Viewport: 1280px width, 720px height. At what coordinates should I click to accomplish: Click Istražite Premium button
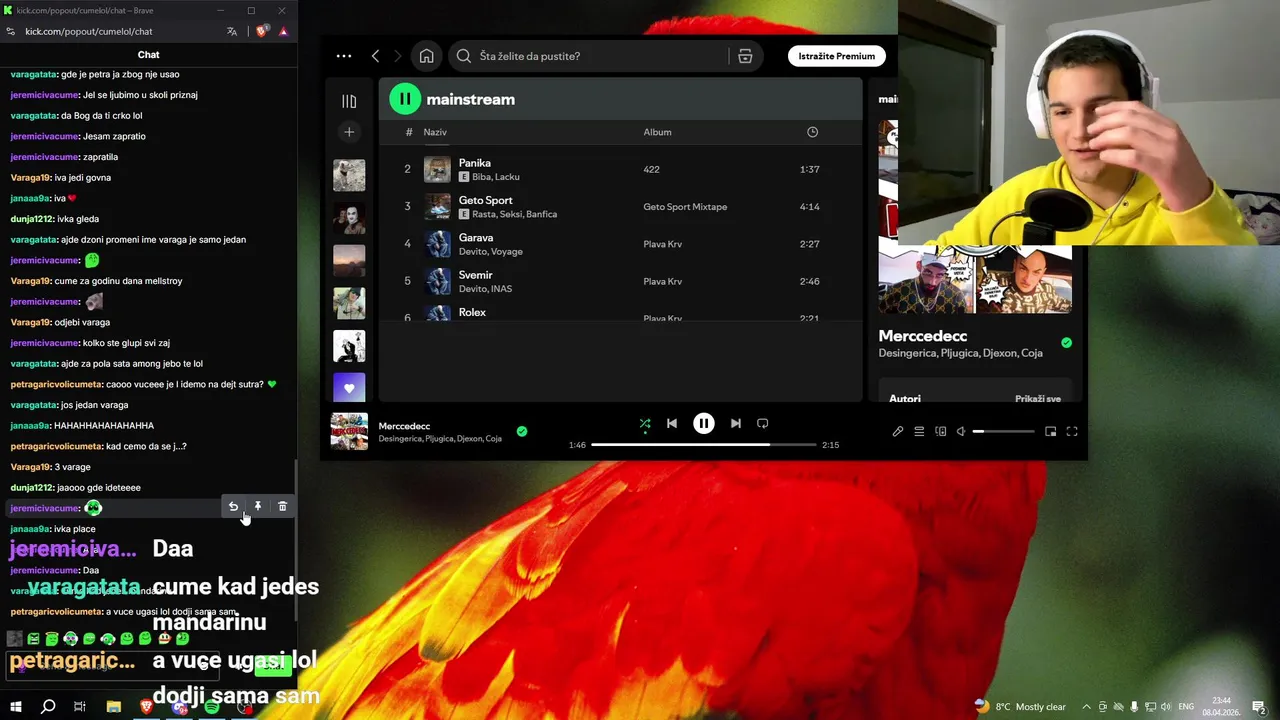(x=836, y=56)
